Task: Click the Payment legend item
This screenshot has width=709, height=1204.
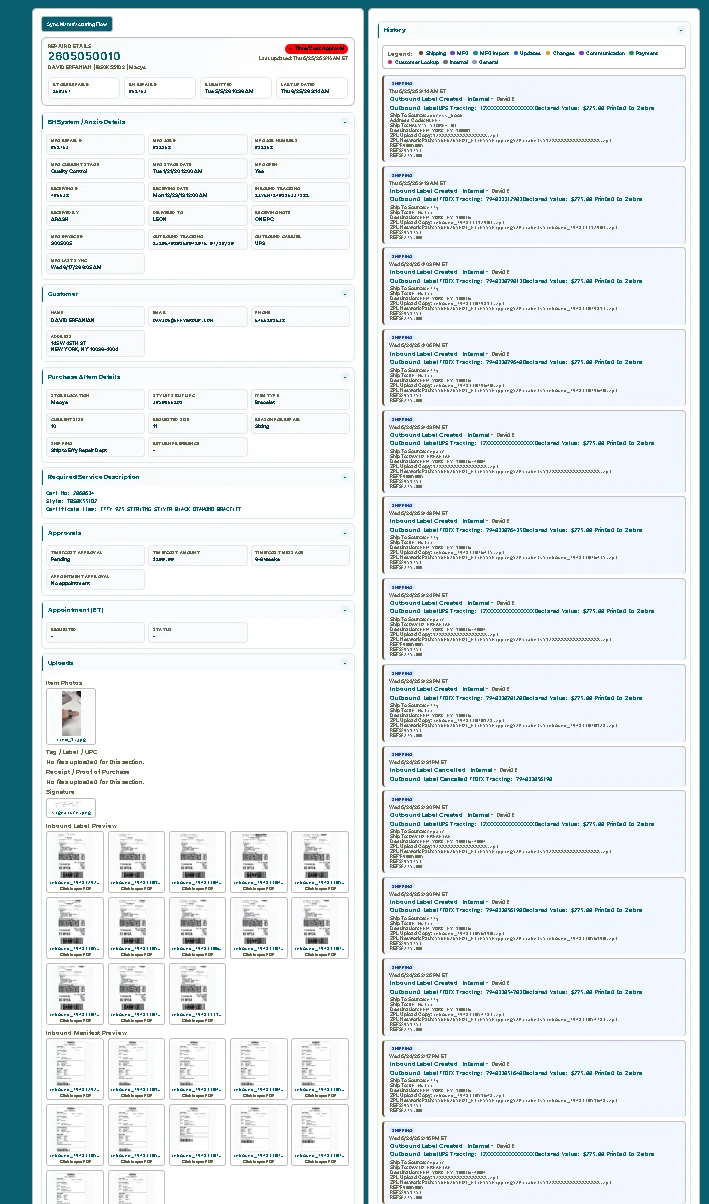Action: 644,53
